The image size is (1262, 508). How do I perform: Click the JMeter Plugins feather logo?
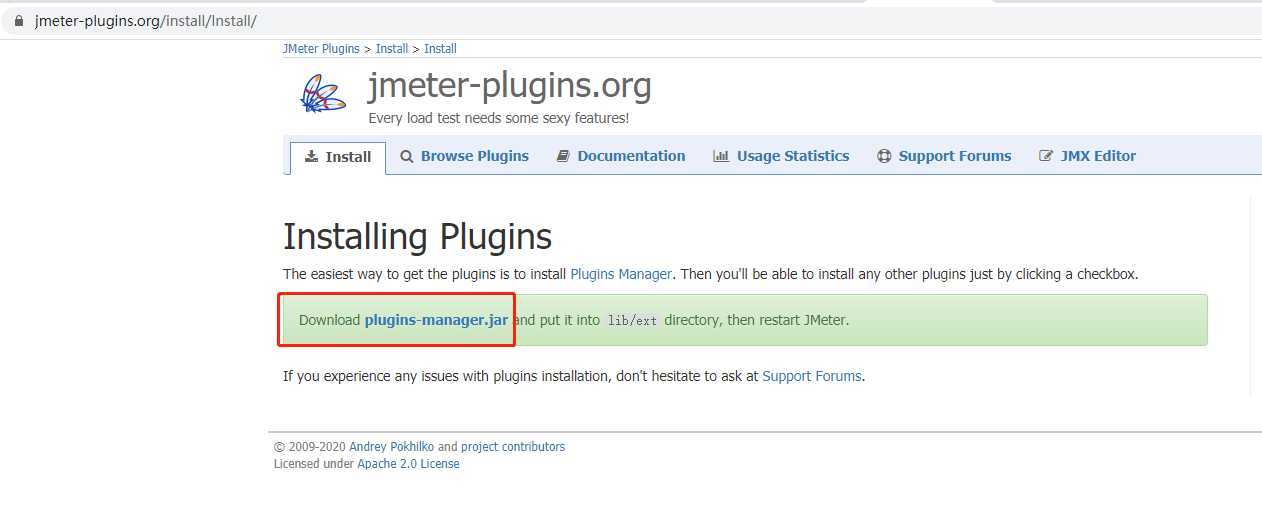323,94
